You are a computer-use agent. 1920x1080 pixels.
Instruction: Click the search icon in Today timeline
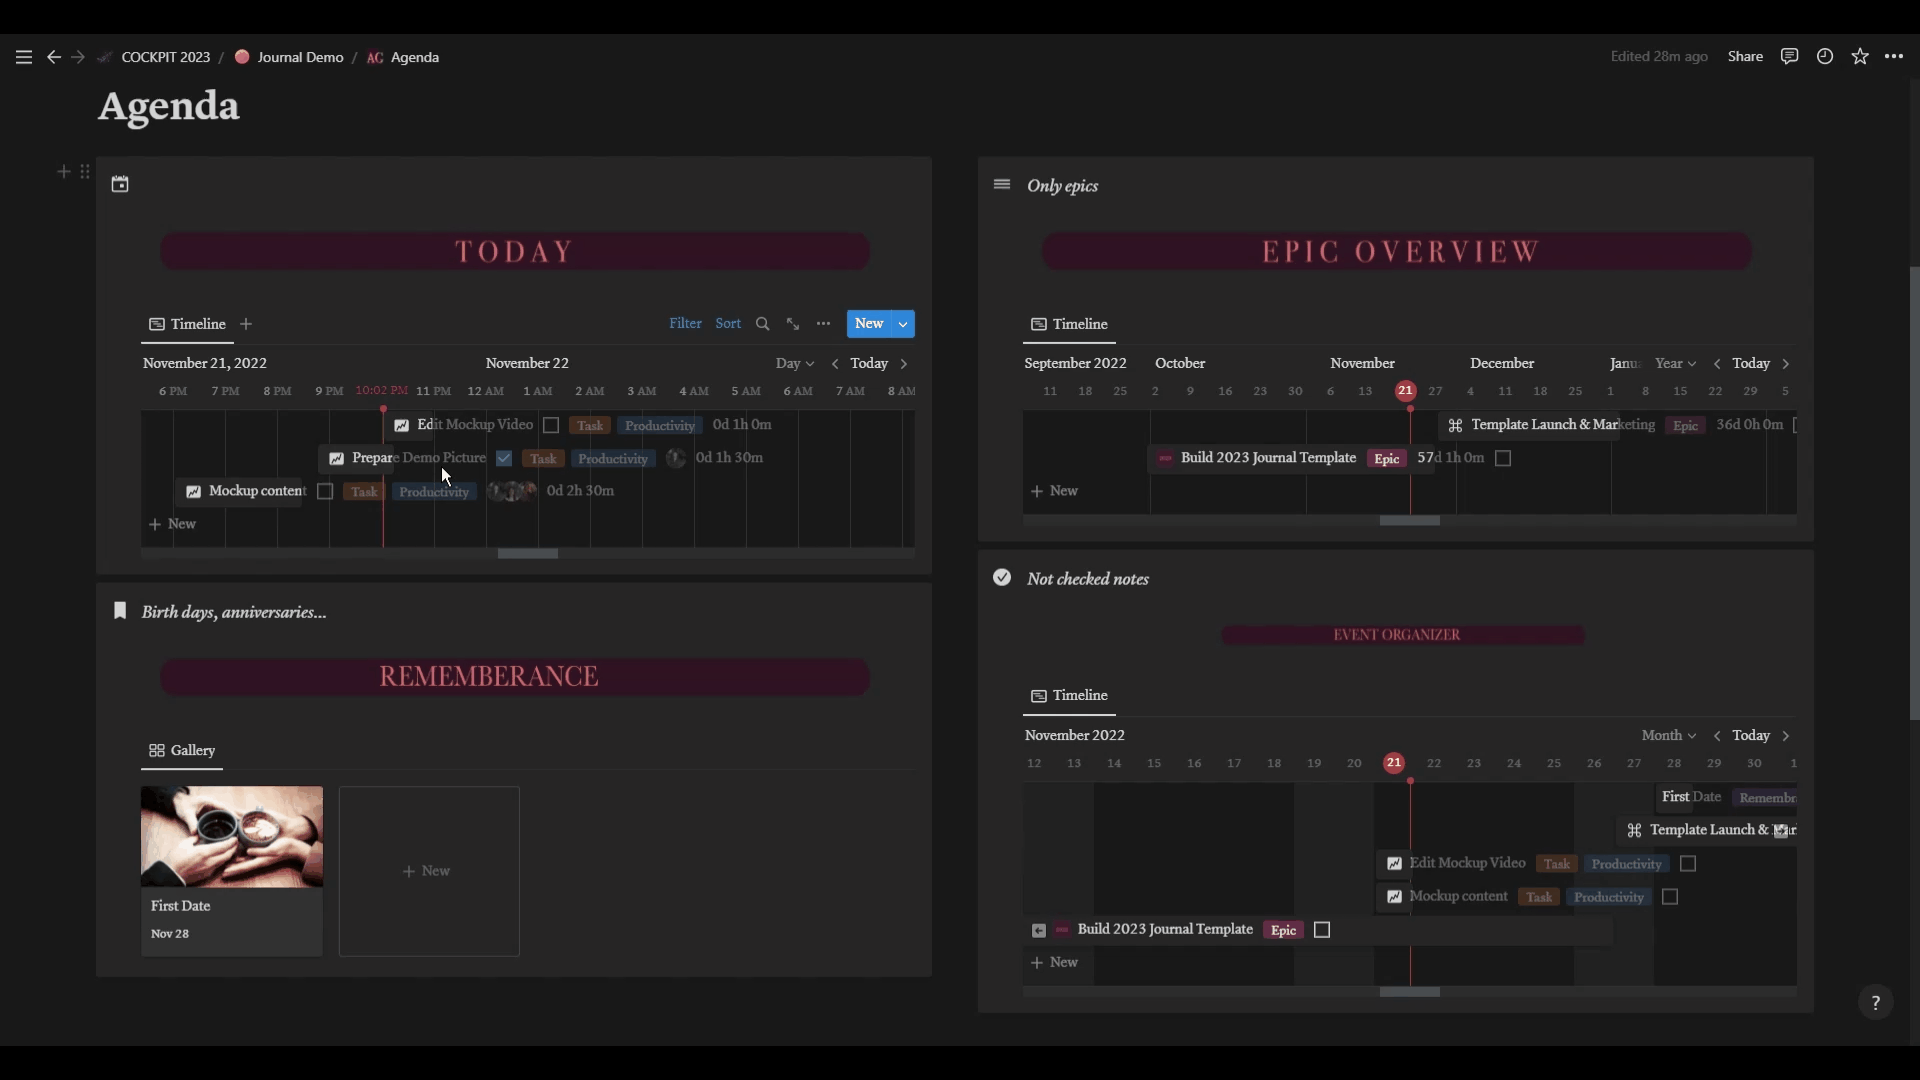coord(763,324)
